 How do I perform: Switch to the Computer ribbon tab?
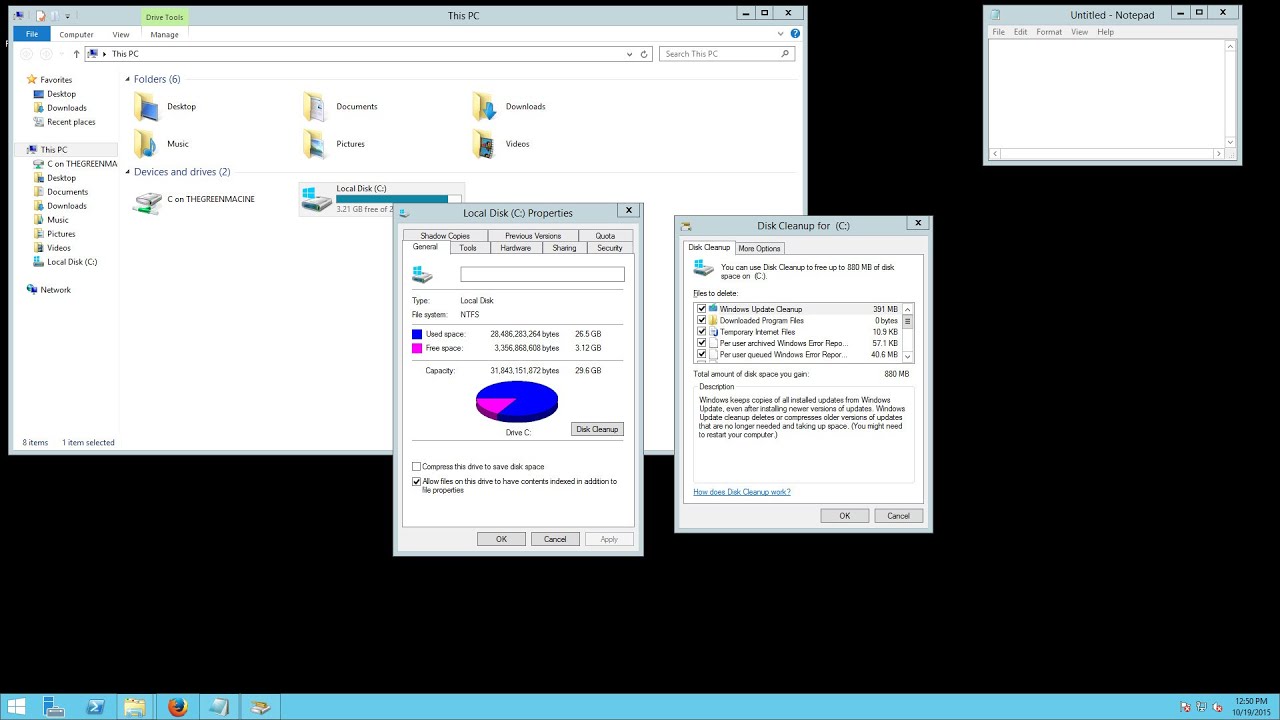(76, 34)
